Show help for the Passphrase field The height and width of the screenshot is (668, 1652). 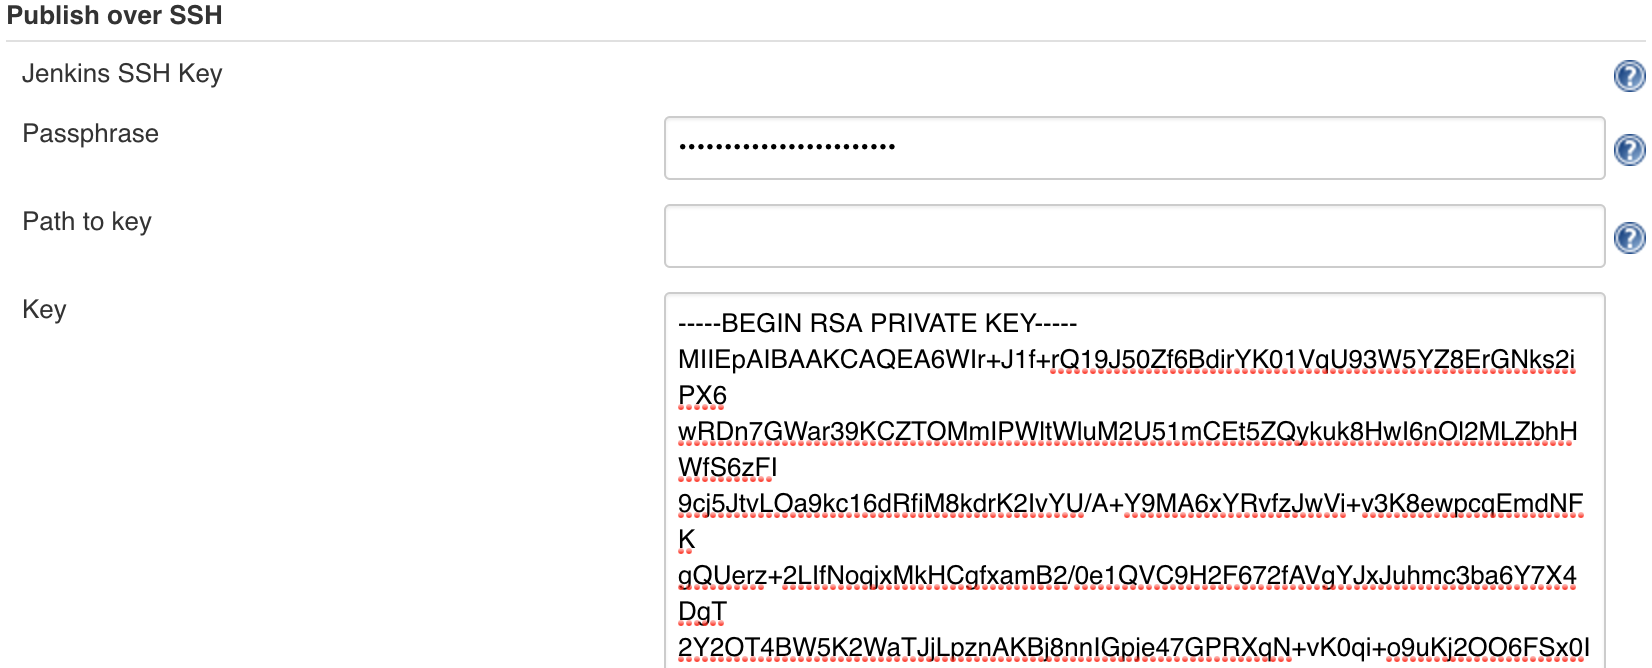pos(1630,149)
